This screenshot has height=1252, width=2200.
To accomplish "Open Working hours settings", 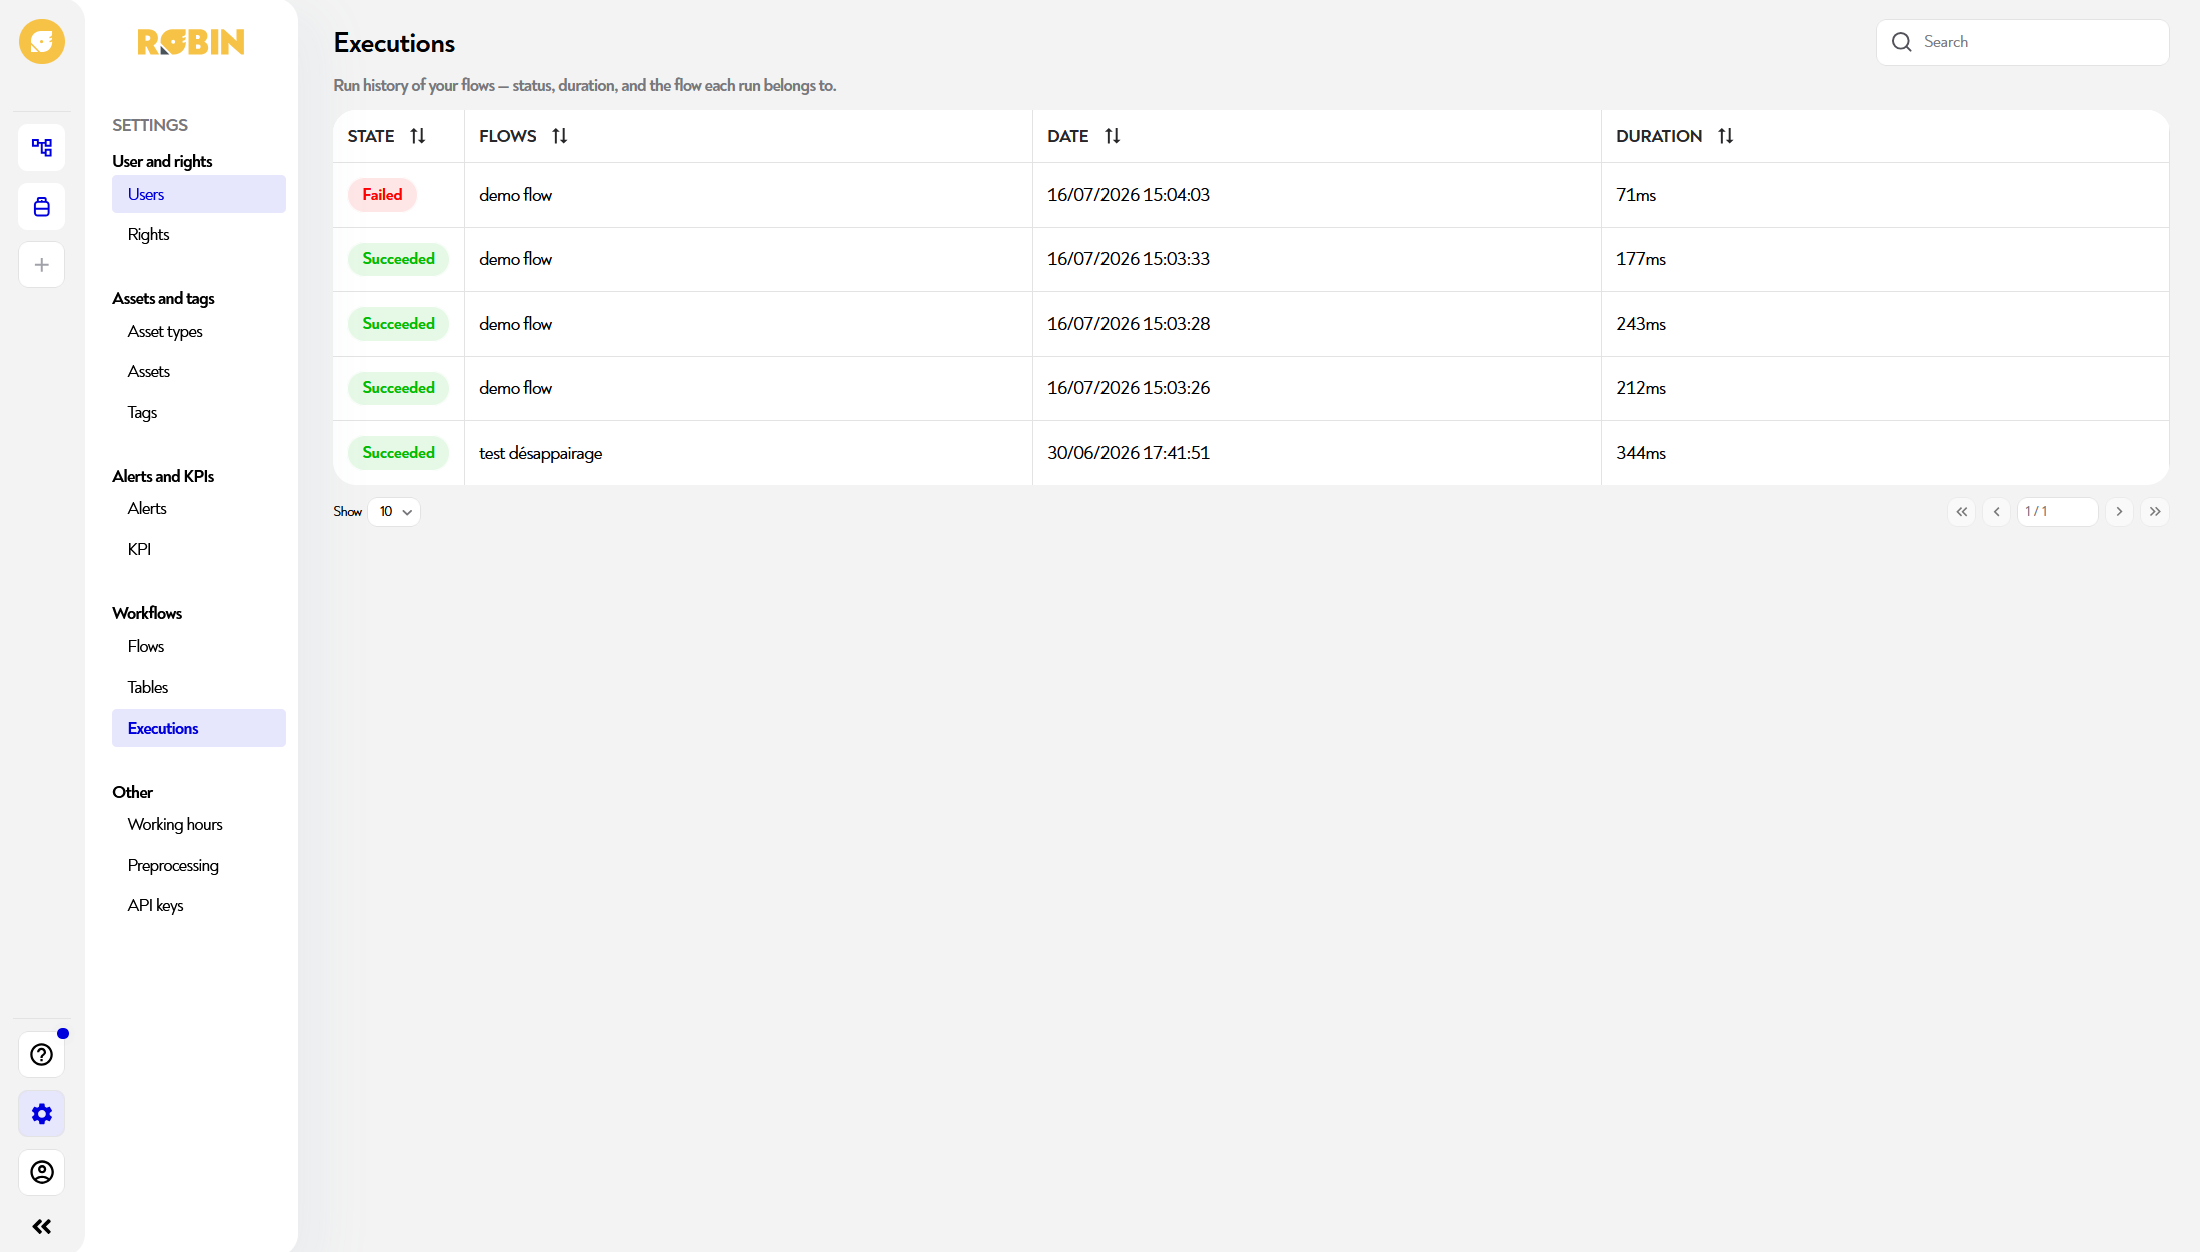I will (199, 824).
